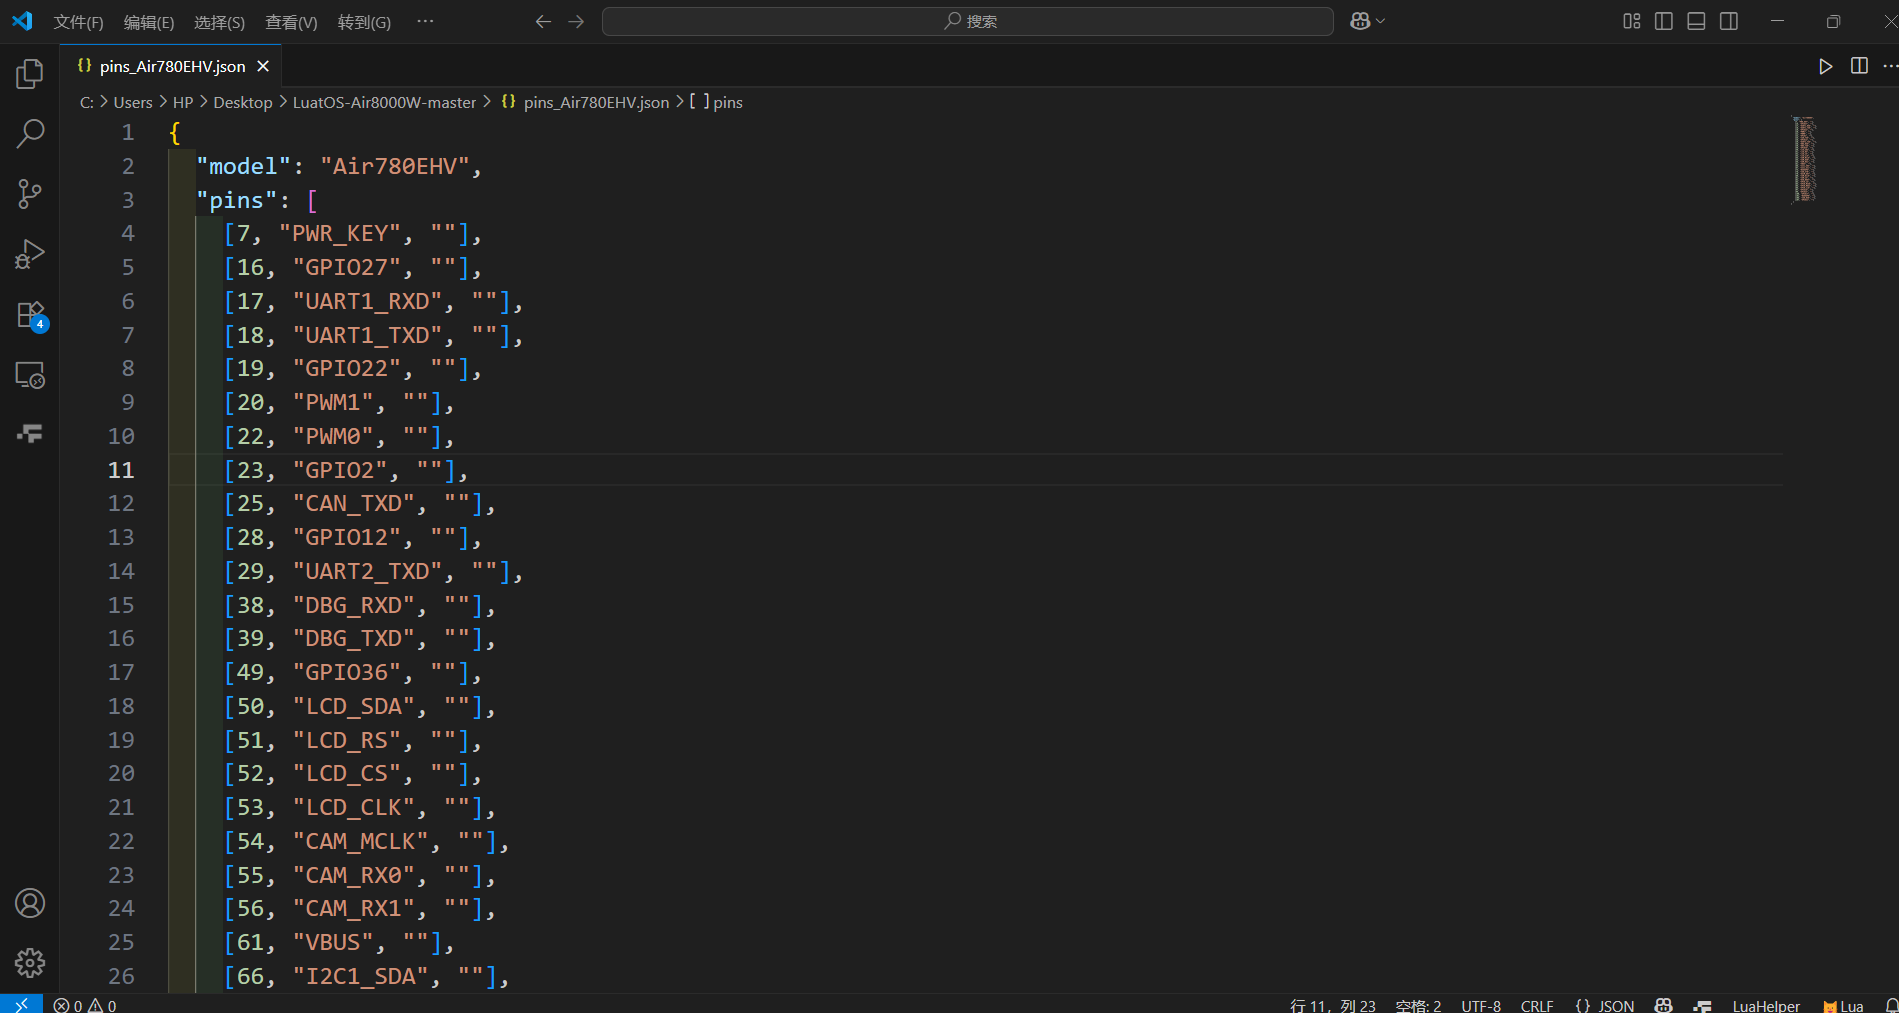
Task: Click the CRLF line ending indicator
Action: 1537,1005
